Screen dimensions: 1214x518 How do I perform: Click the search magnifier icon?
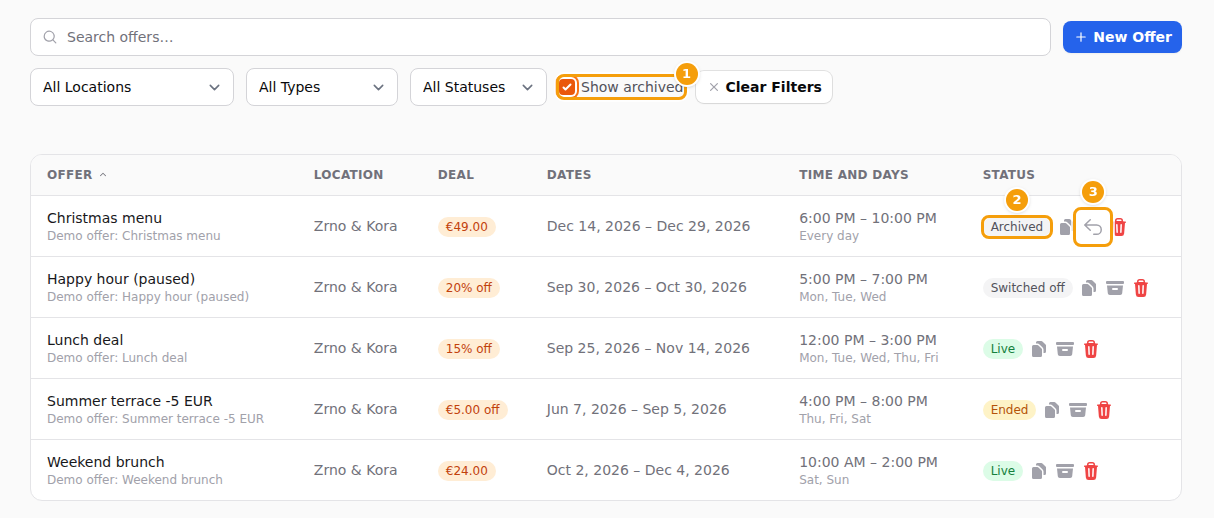coord(50,37)
